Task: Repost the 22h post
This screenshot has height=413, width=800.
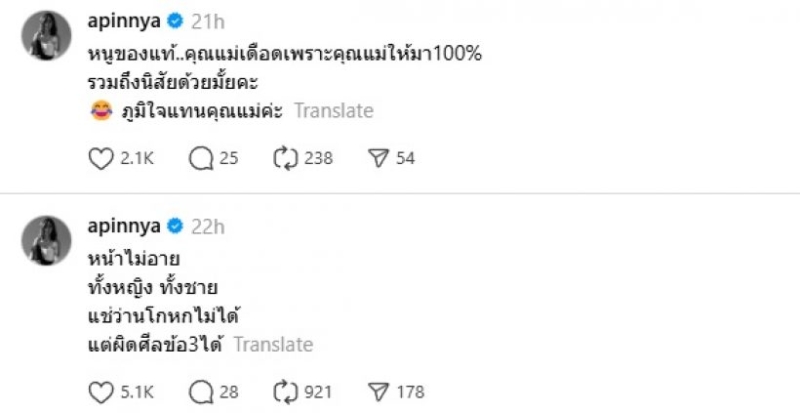Action: point(285,391)
